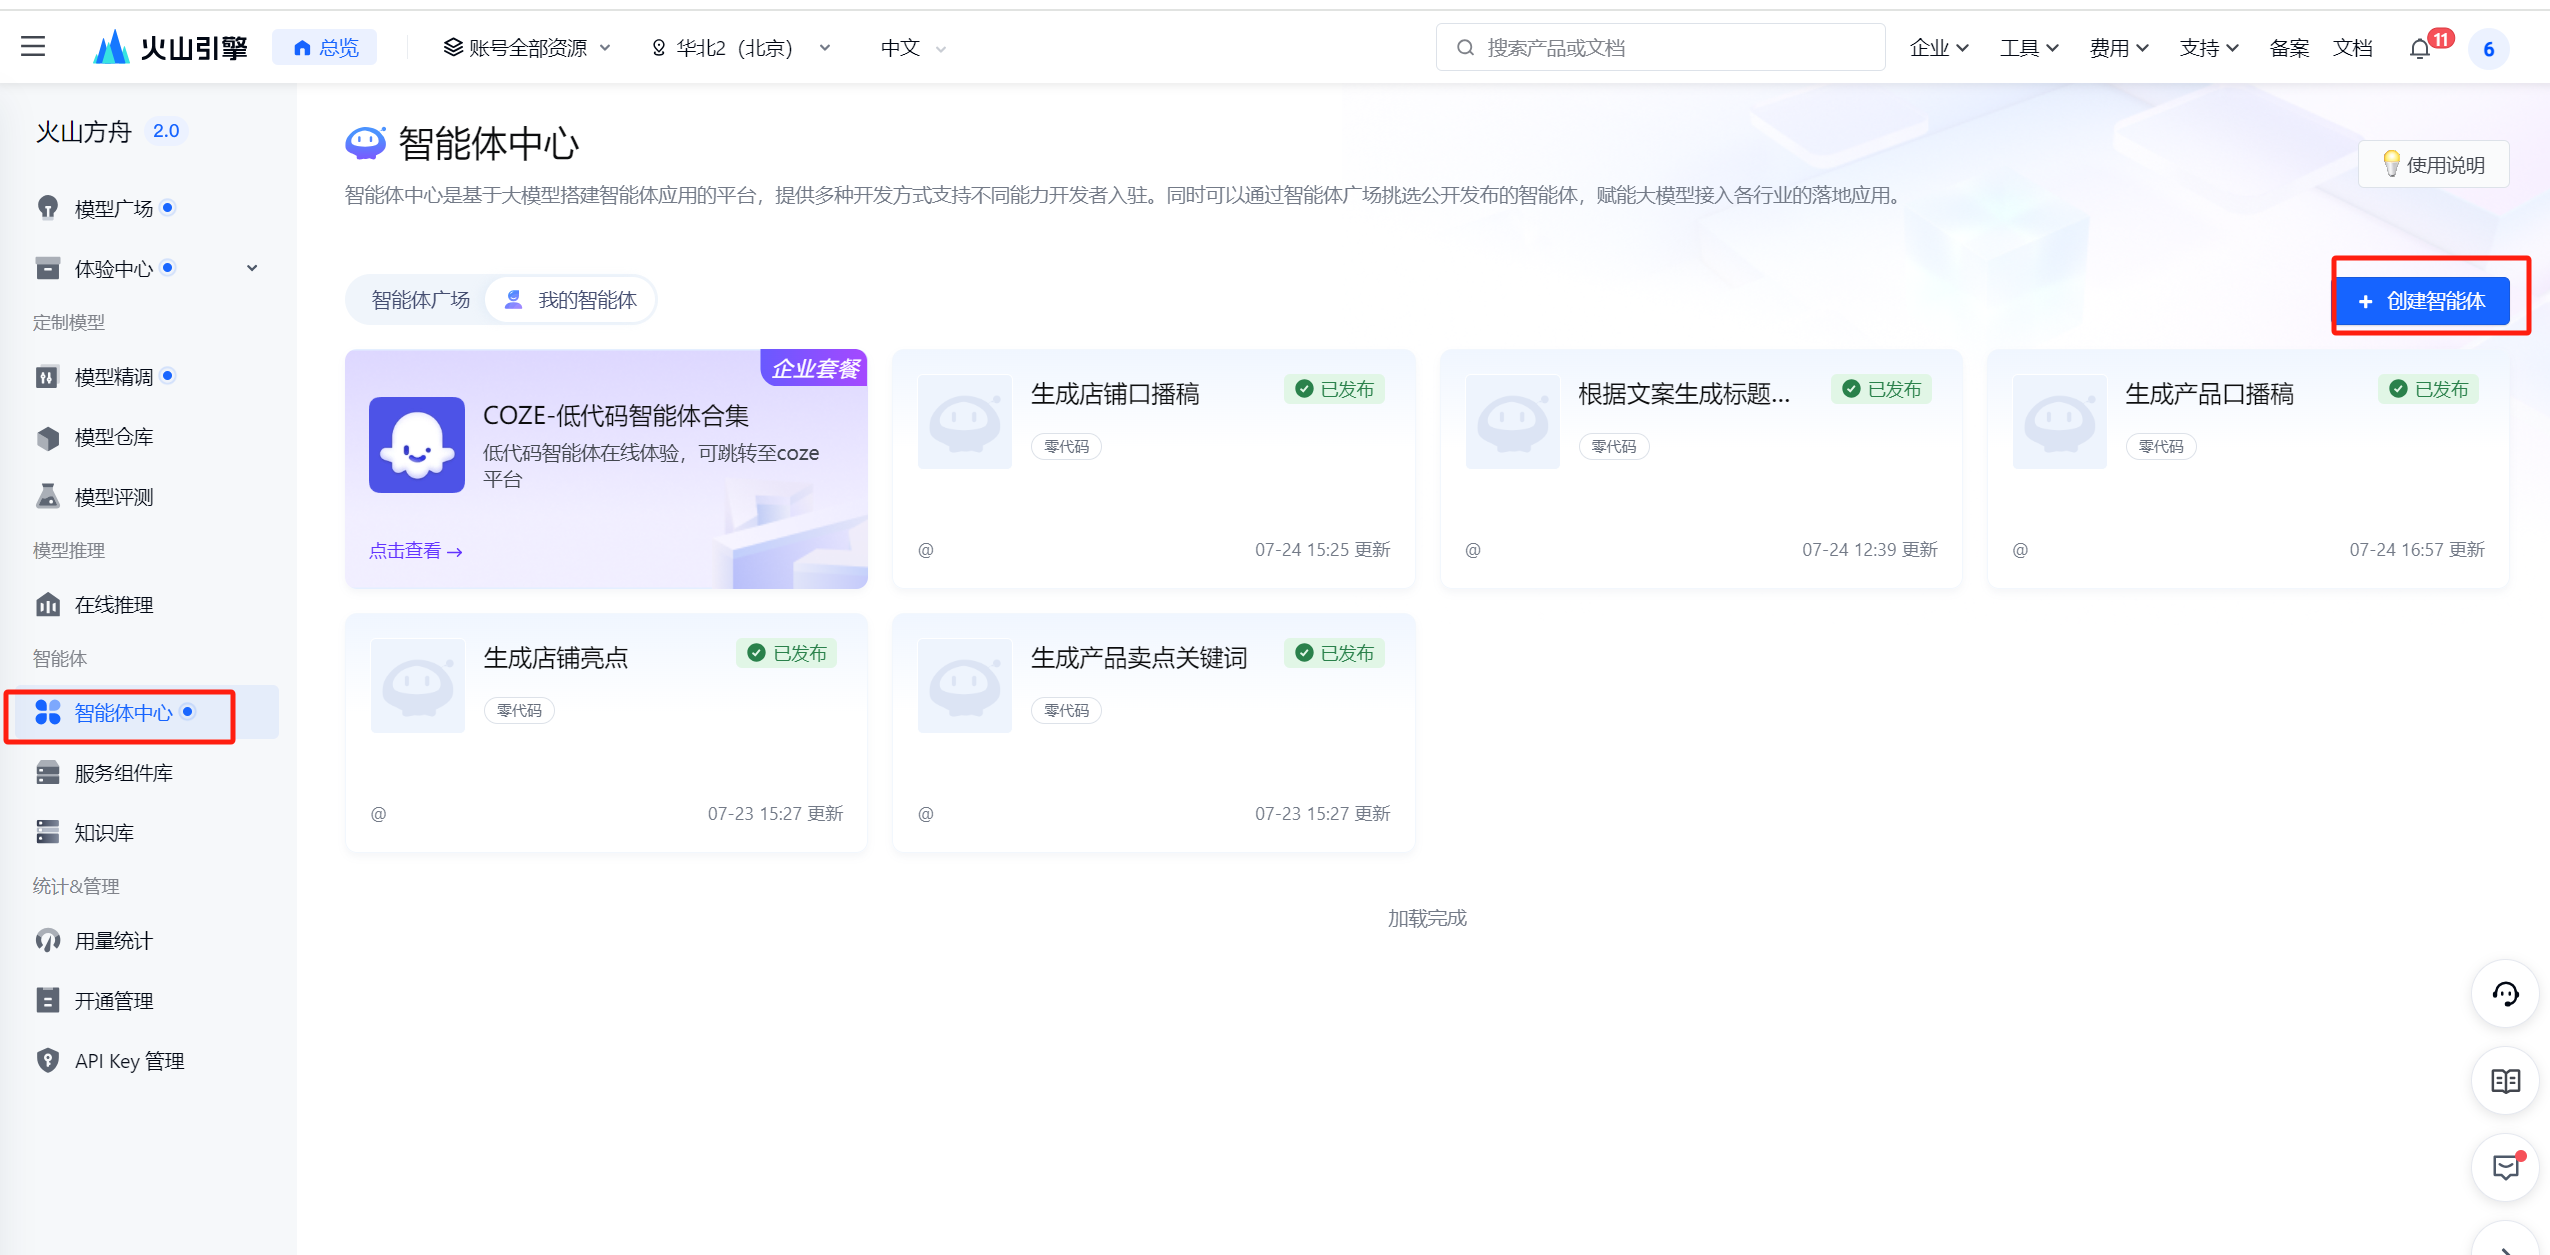Viewport: 2550px width, 1255px height.
Task: Click the COZE ghost logo thumbnail
Action: 416,444
